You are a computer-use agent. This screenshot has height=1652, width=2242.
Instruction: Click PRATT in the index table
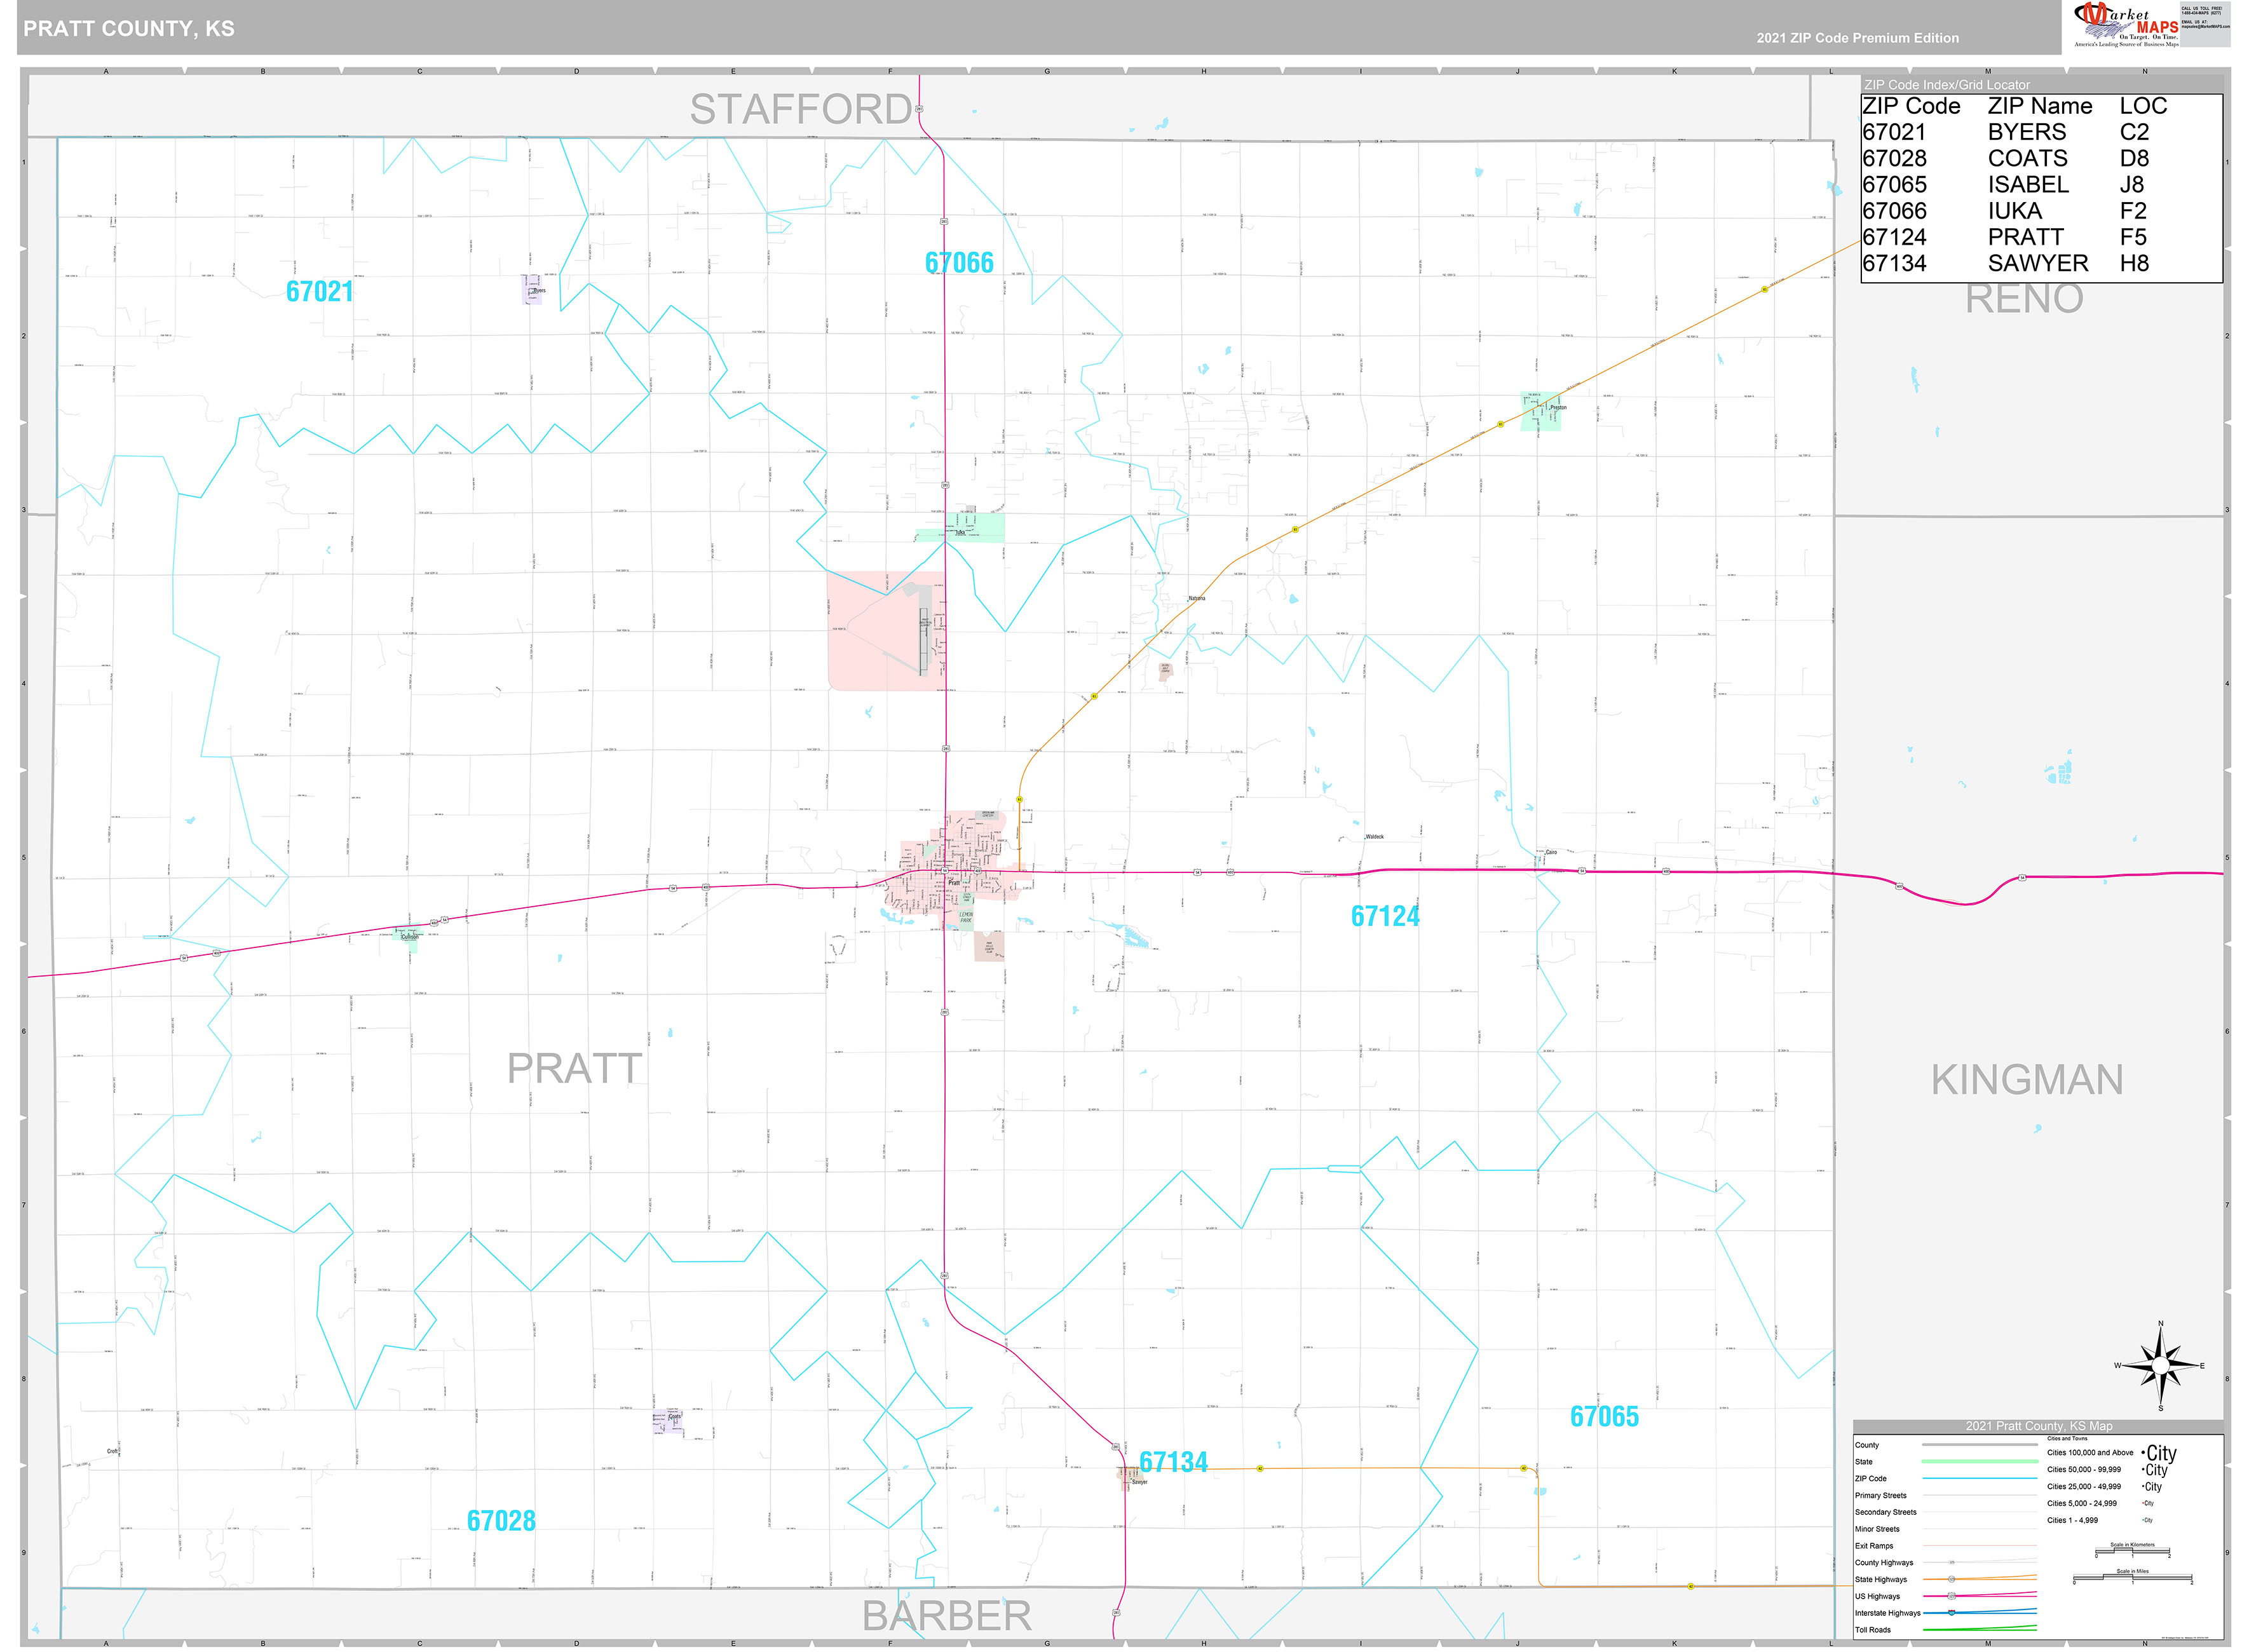2026,237
